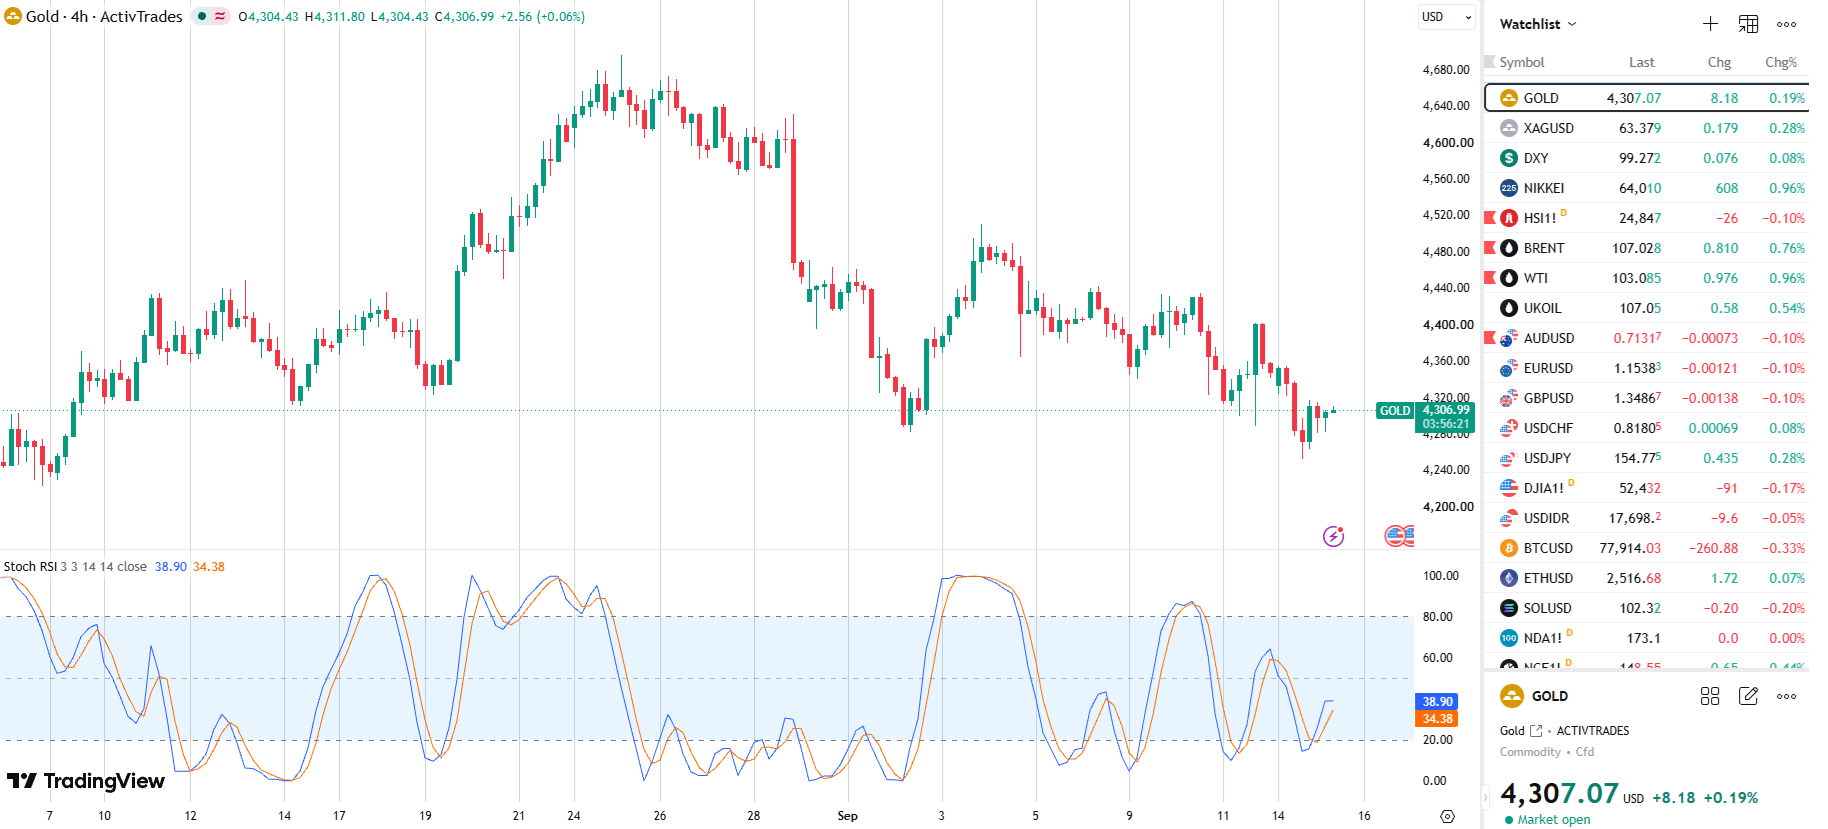Open watchlist advanced view table icon
Screen dimensions: 1828x829
point(1748,24)
